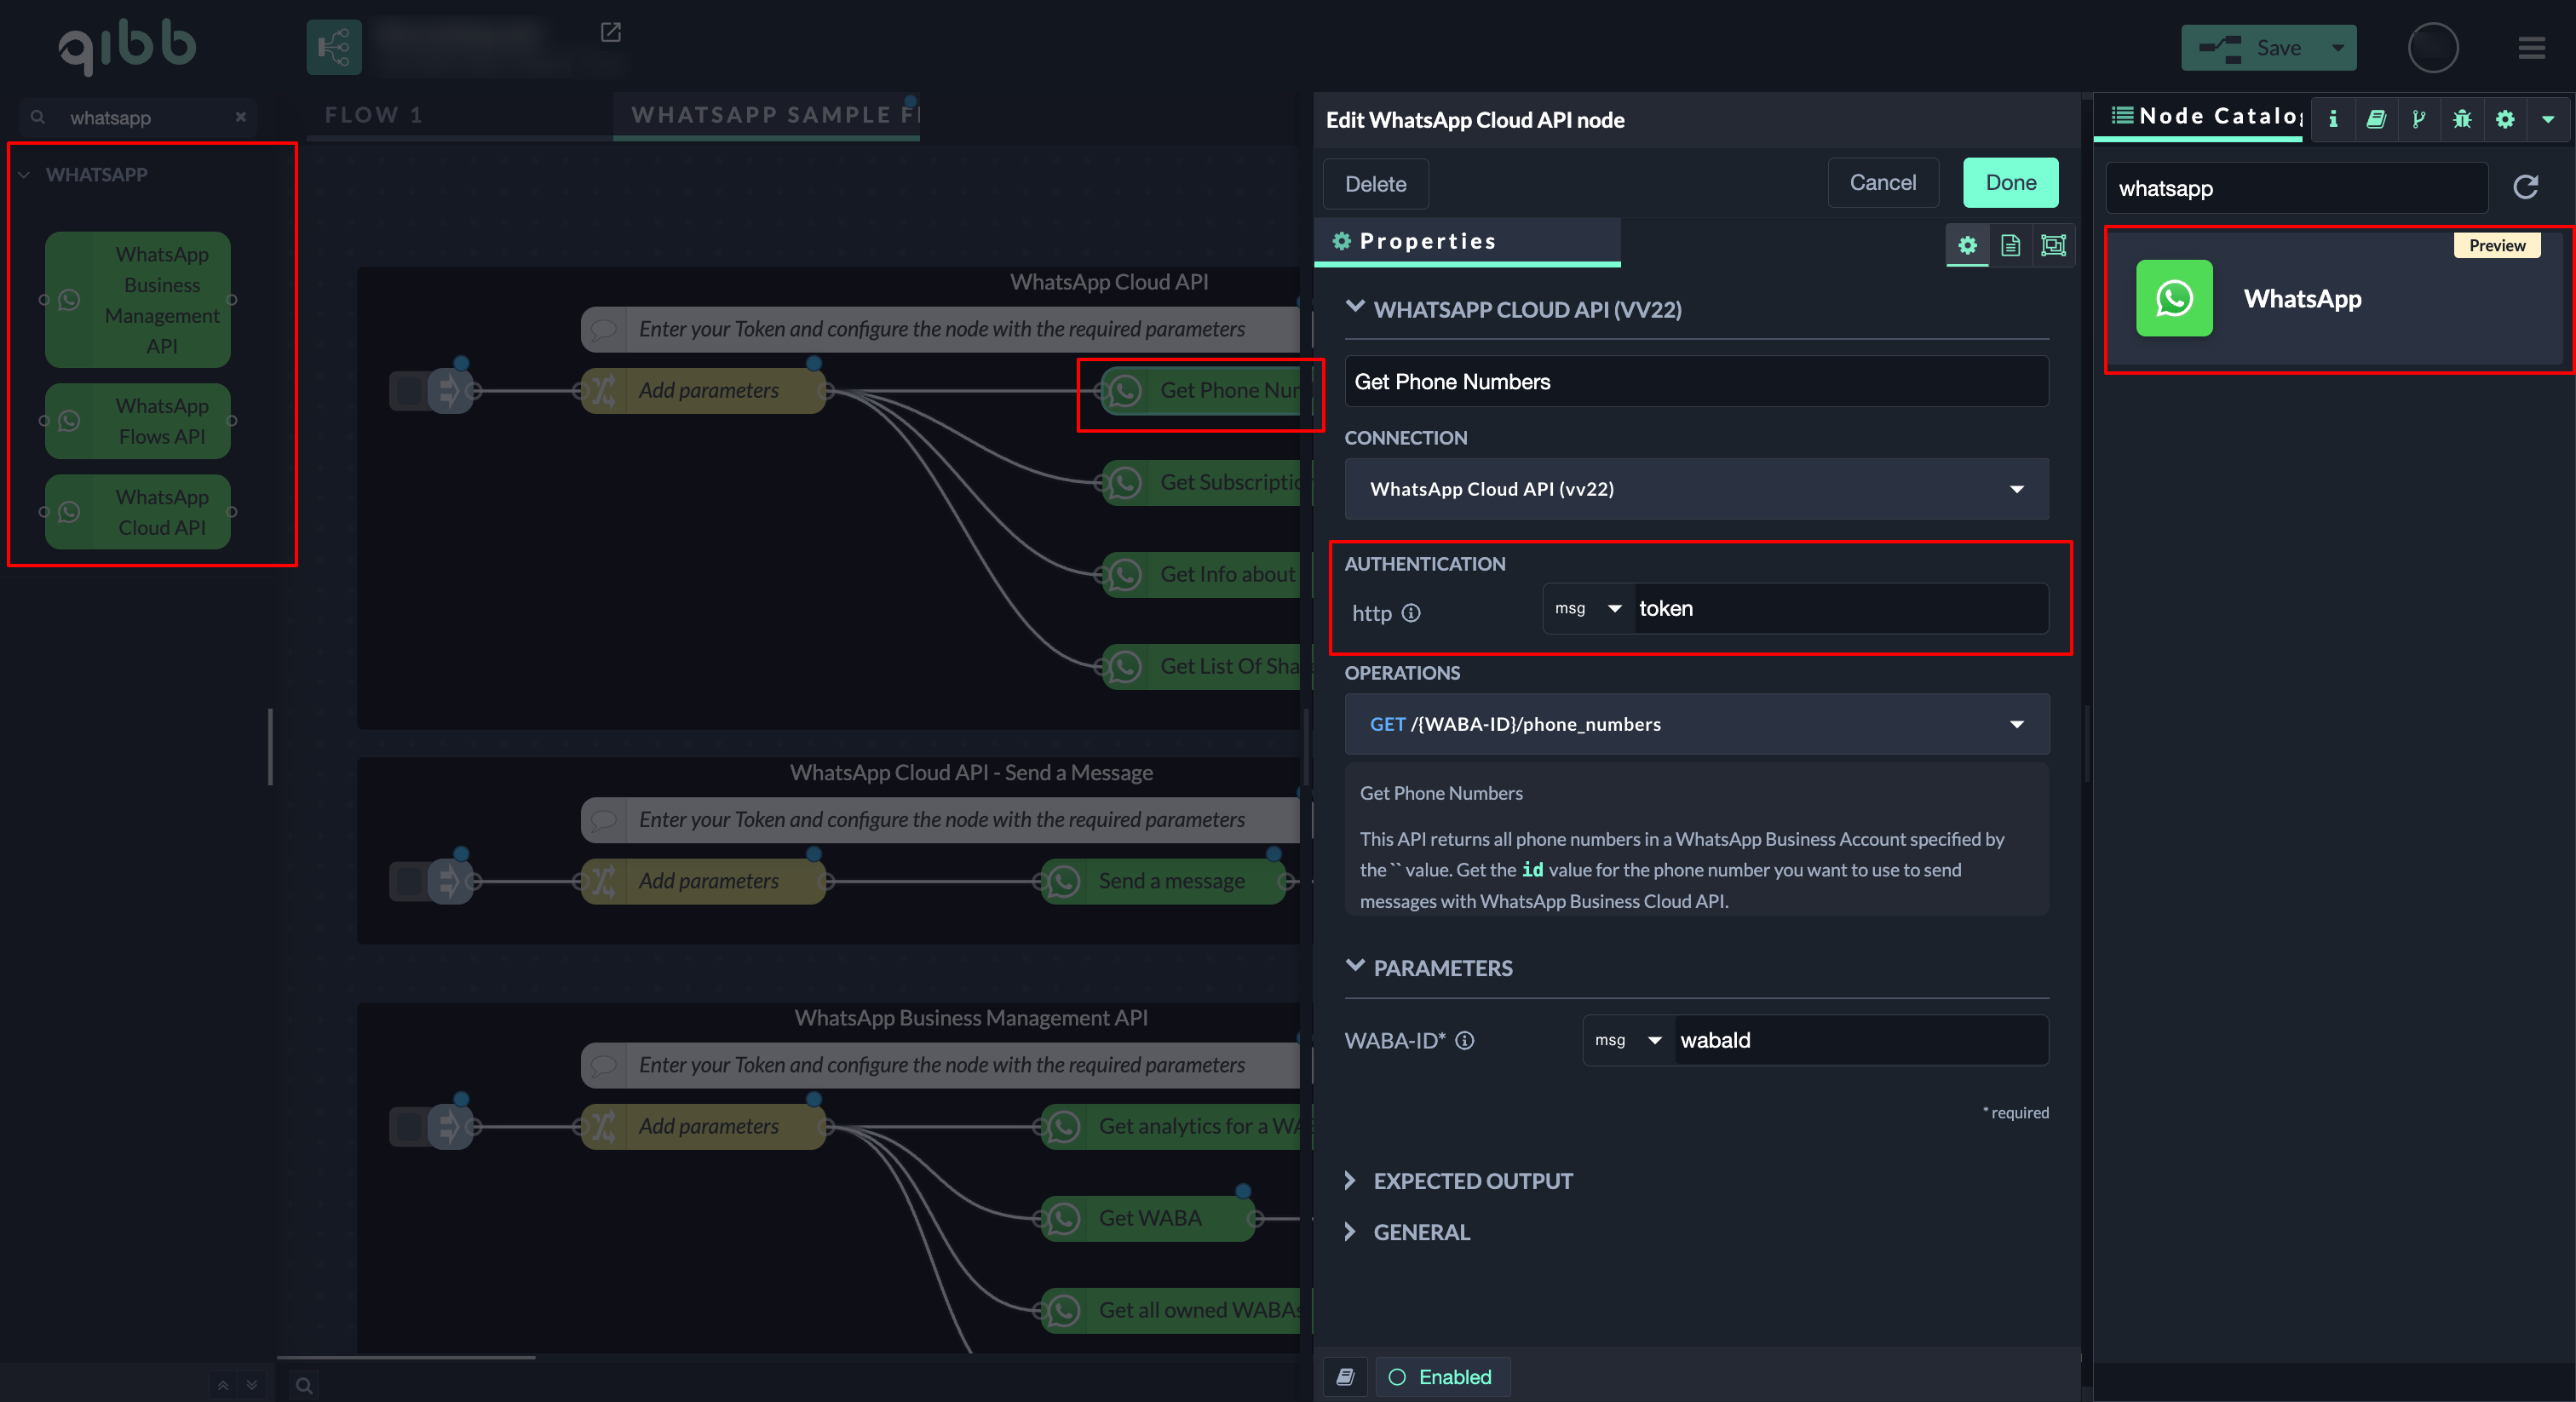The width and height of the screenshot is (2576, 1402).
Task: Open the http auth msg type selector
Action: click(1587, 608)
